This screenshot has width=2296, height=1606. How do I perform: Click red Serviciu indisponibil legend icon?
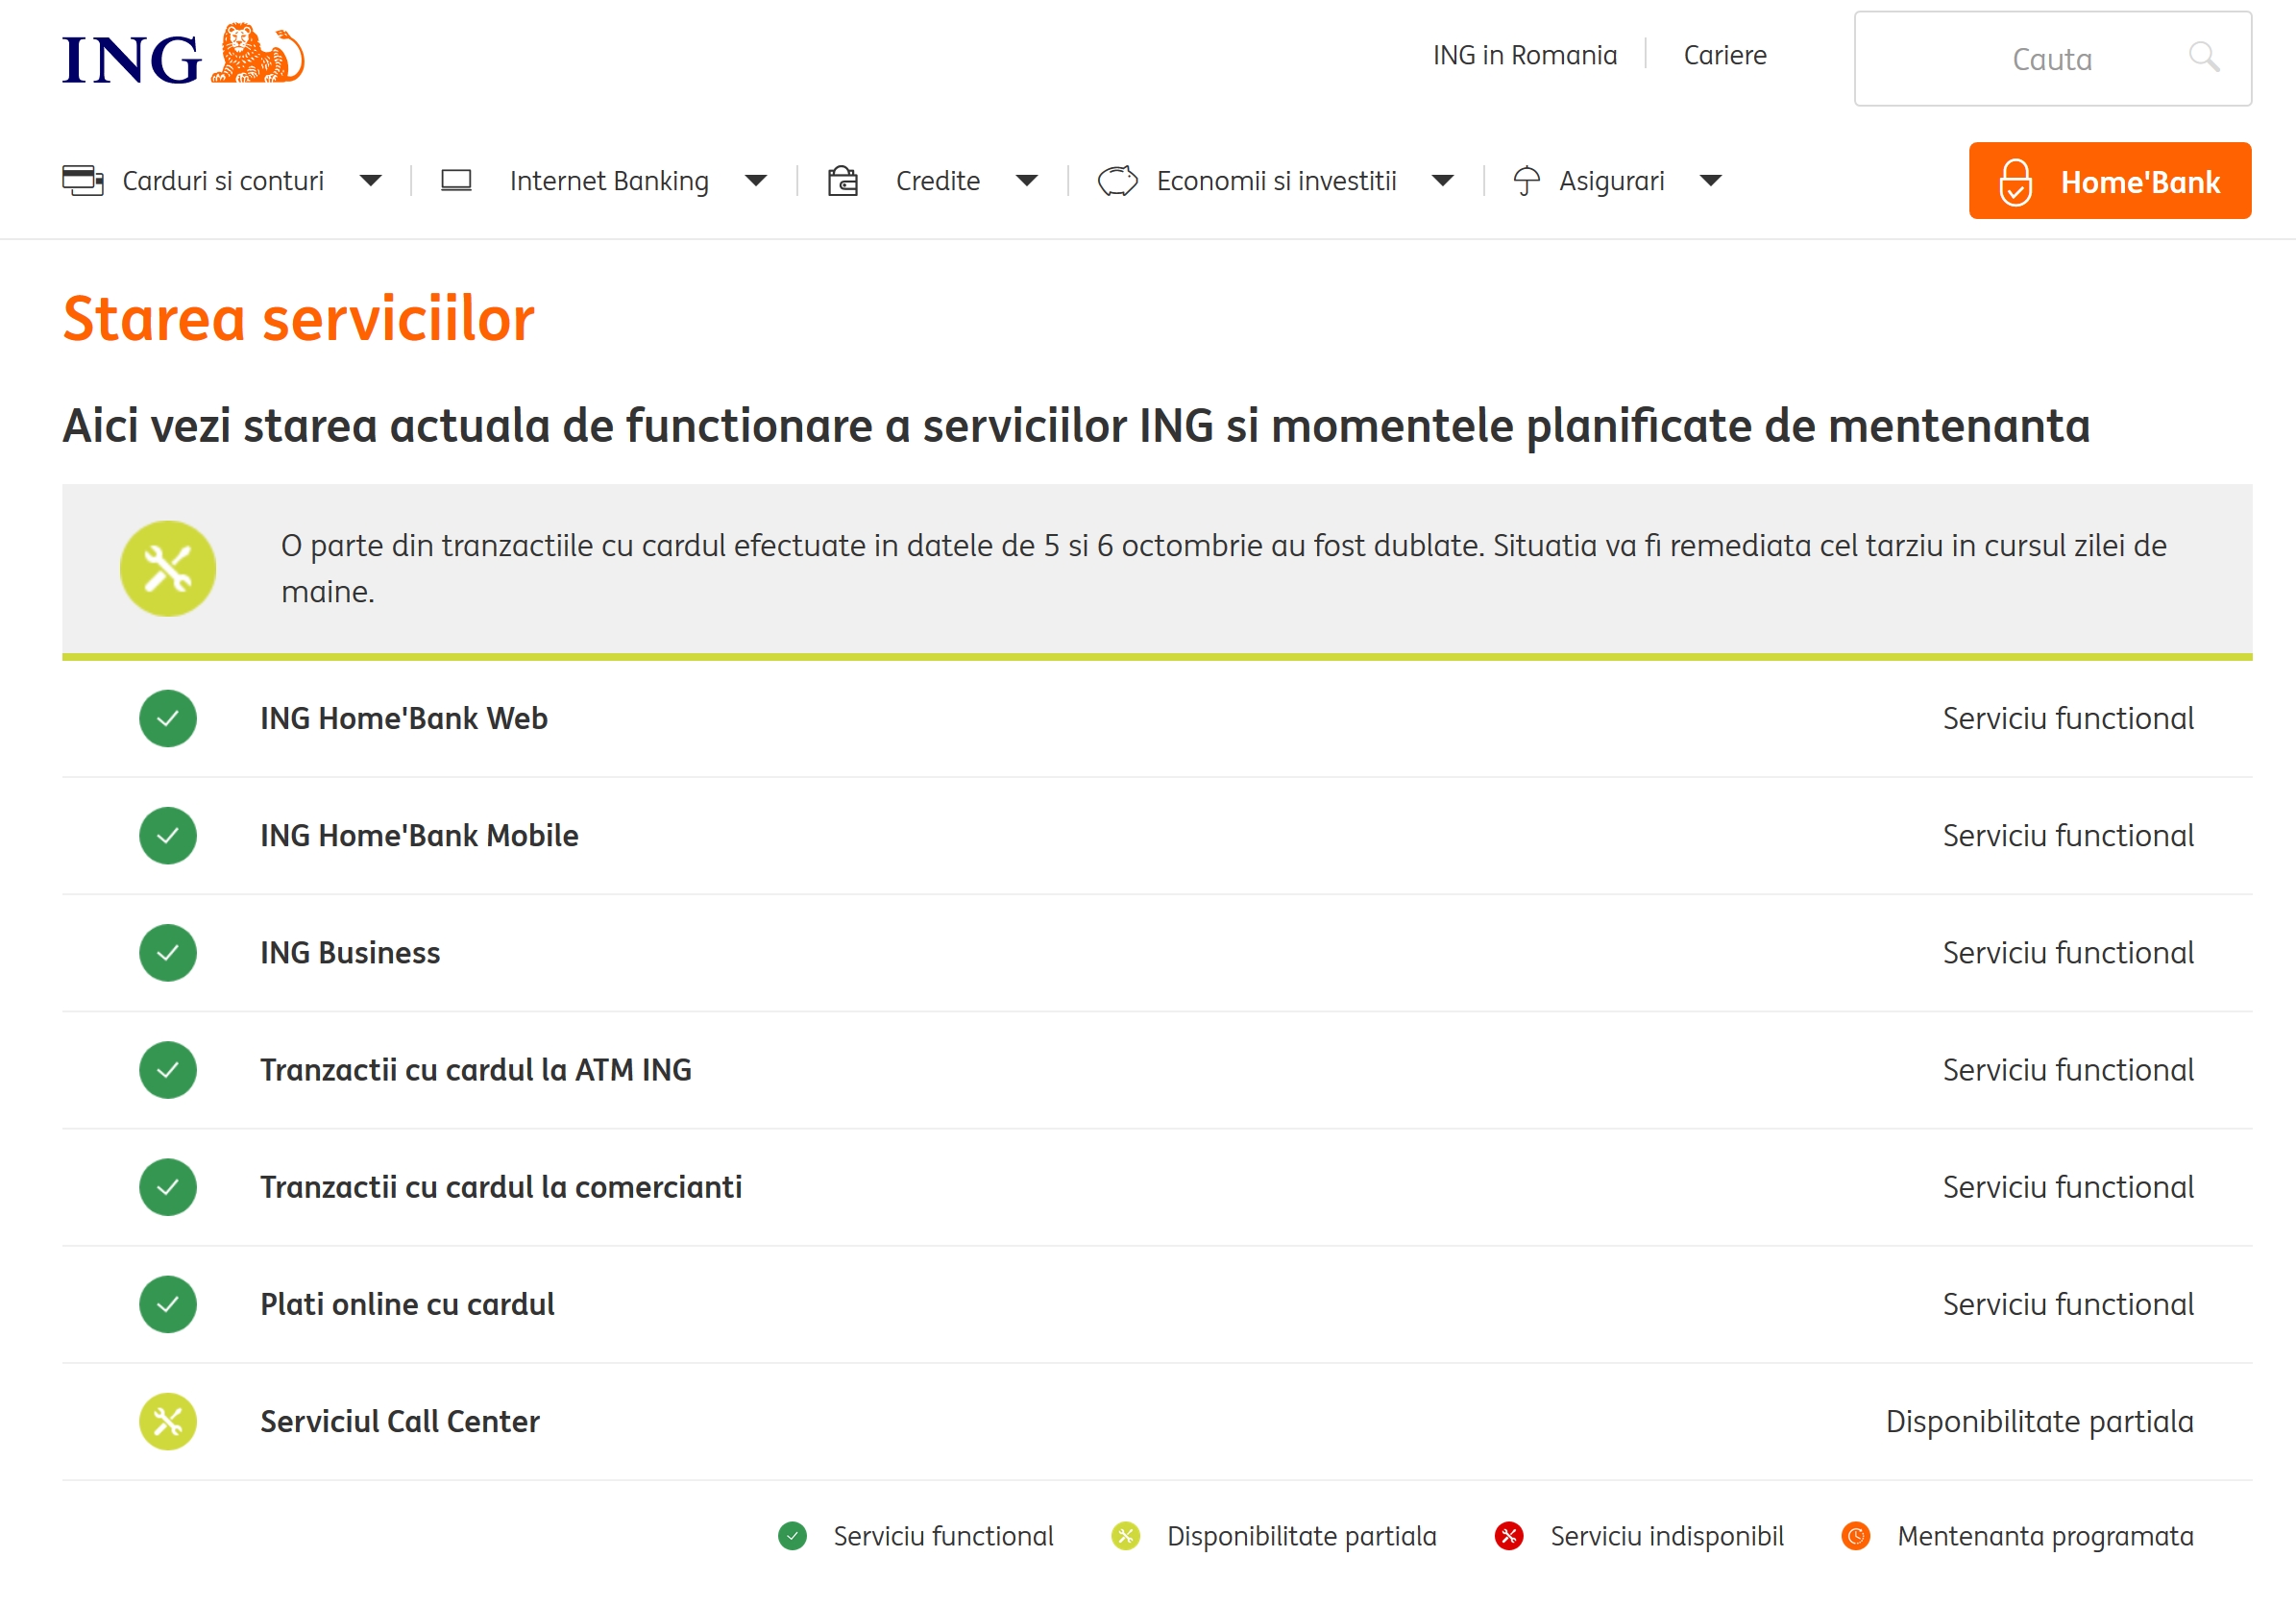pyautogui.click(x=1508, y=1536)
